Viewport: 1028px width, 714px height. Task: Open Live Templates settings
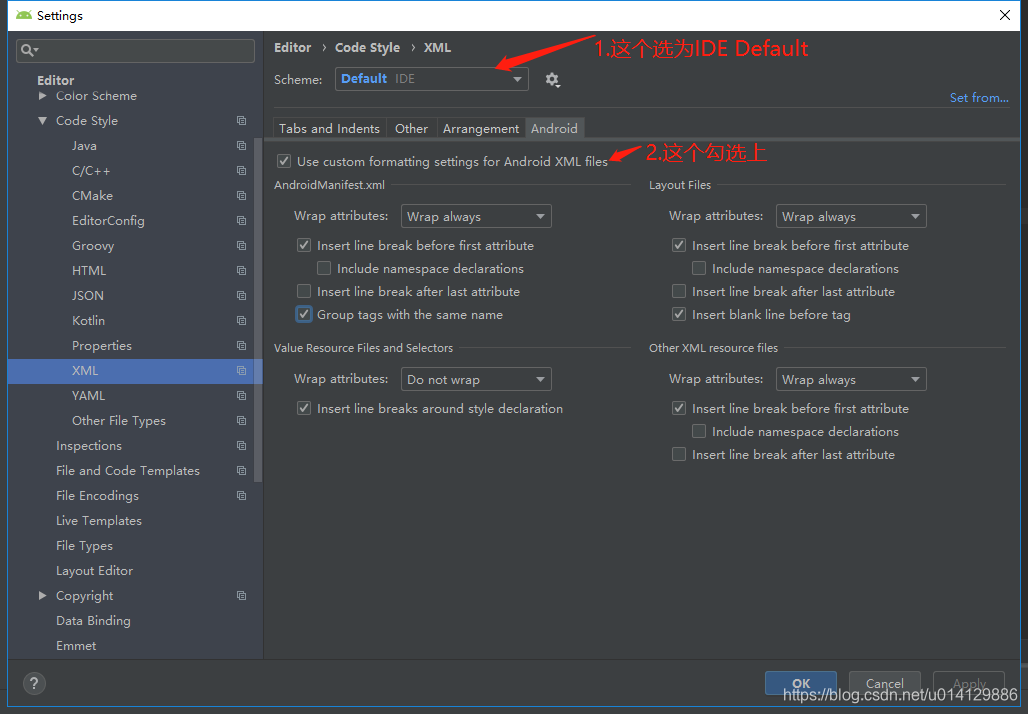tap(99, 521)
